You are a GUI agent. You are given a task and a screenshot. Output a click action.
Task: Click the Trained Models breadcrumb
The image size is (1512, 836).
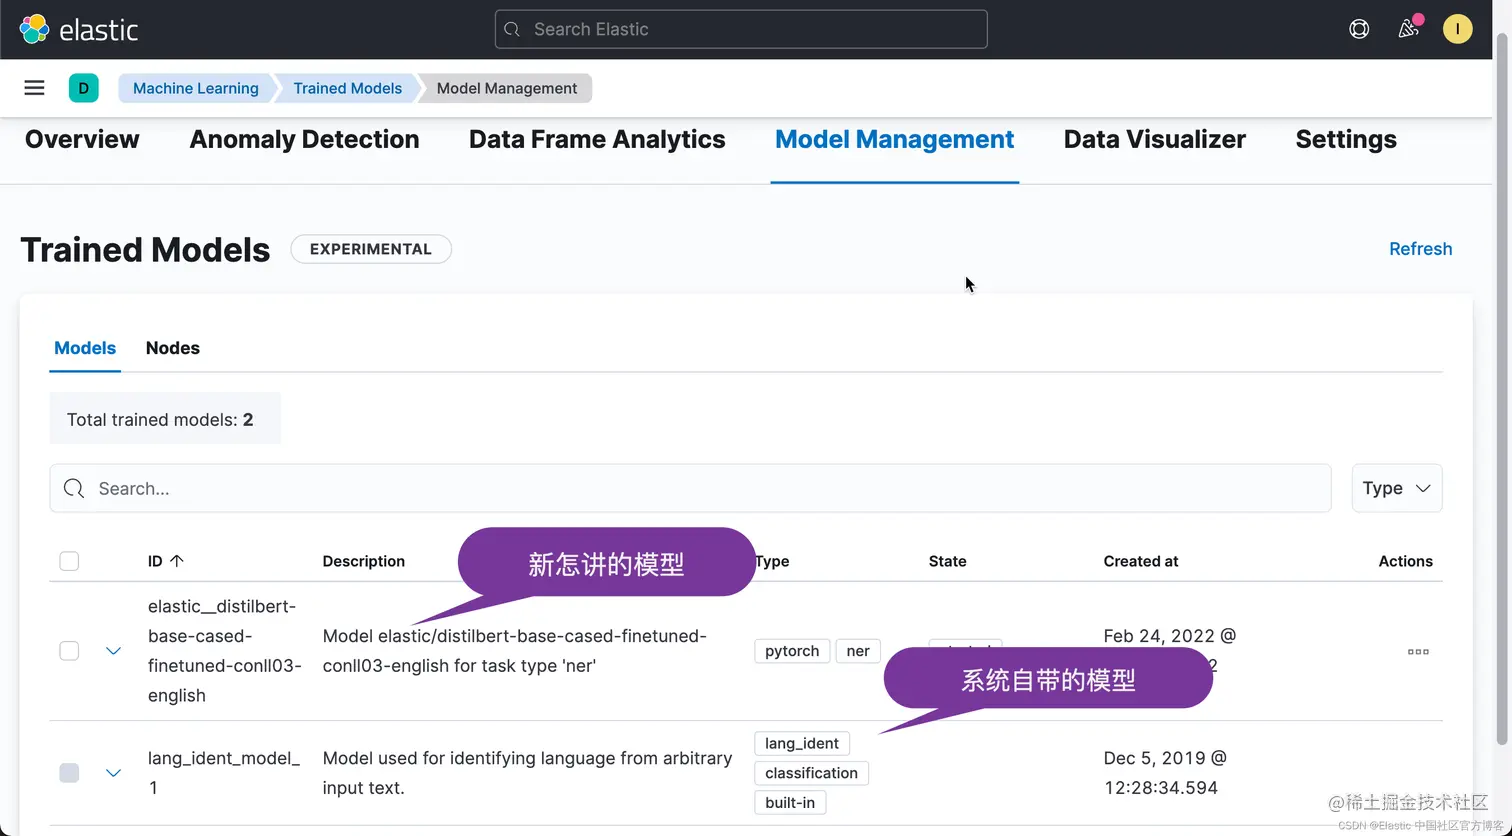[347, 88]
